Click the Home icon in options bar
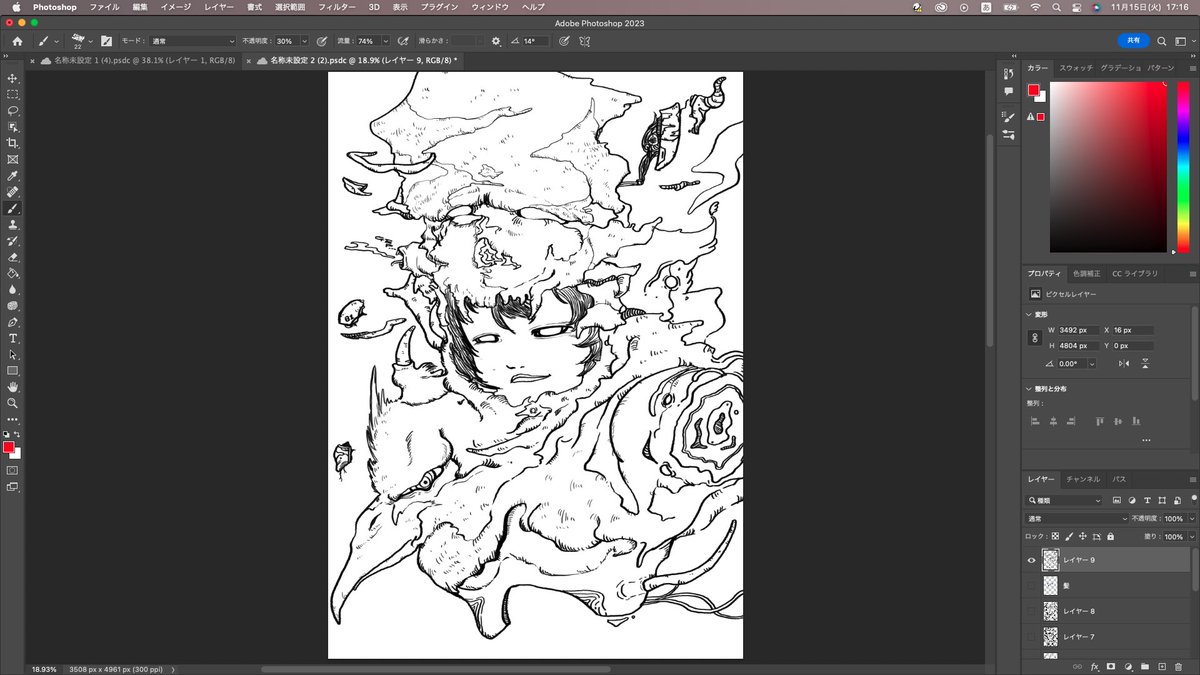 (17, 41)
